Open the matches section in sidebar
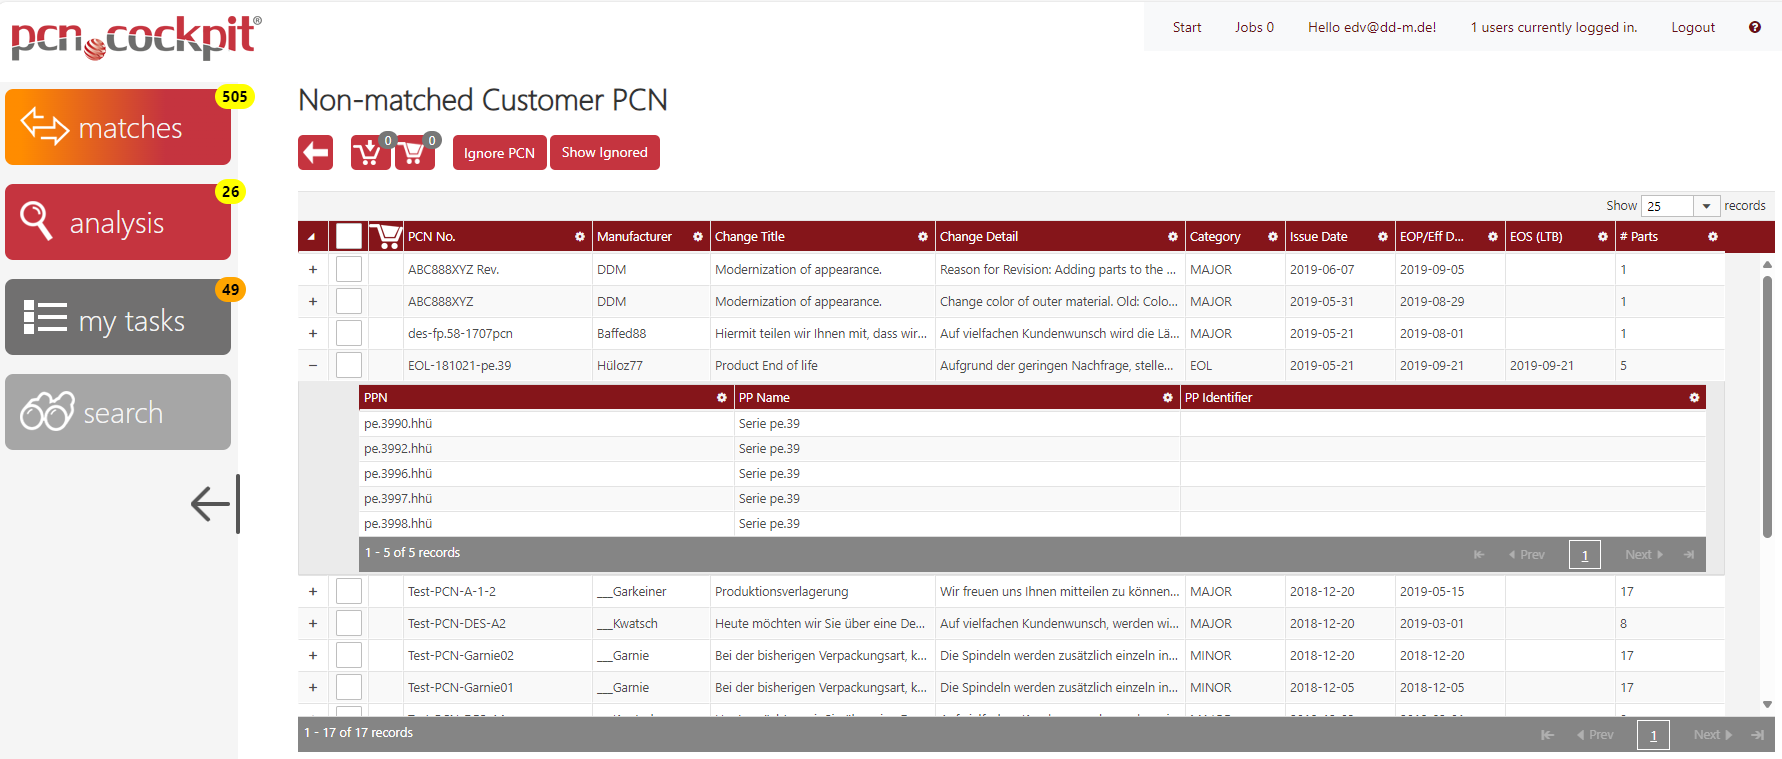The width and height of the screenshot is (1782, 759). tap(118, 127)
